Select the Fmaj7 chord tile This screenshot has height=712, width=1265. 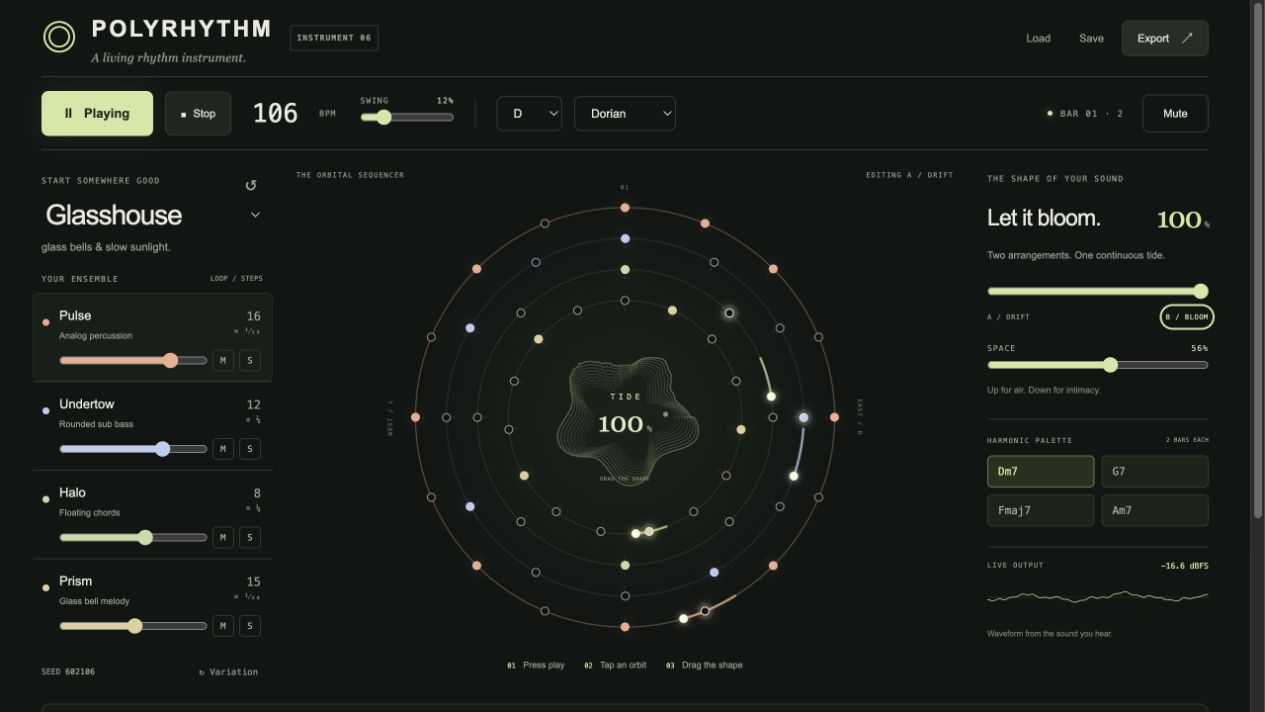(1040, 510)
